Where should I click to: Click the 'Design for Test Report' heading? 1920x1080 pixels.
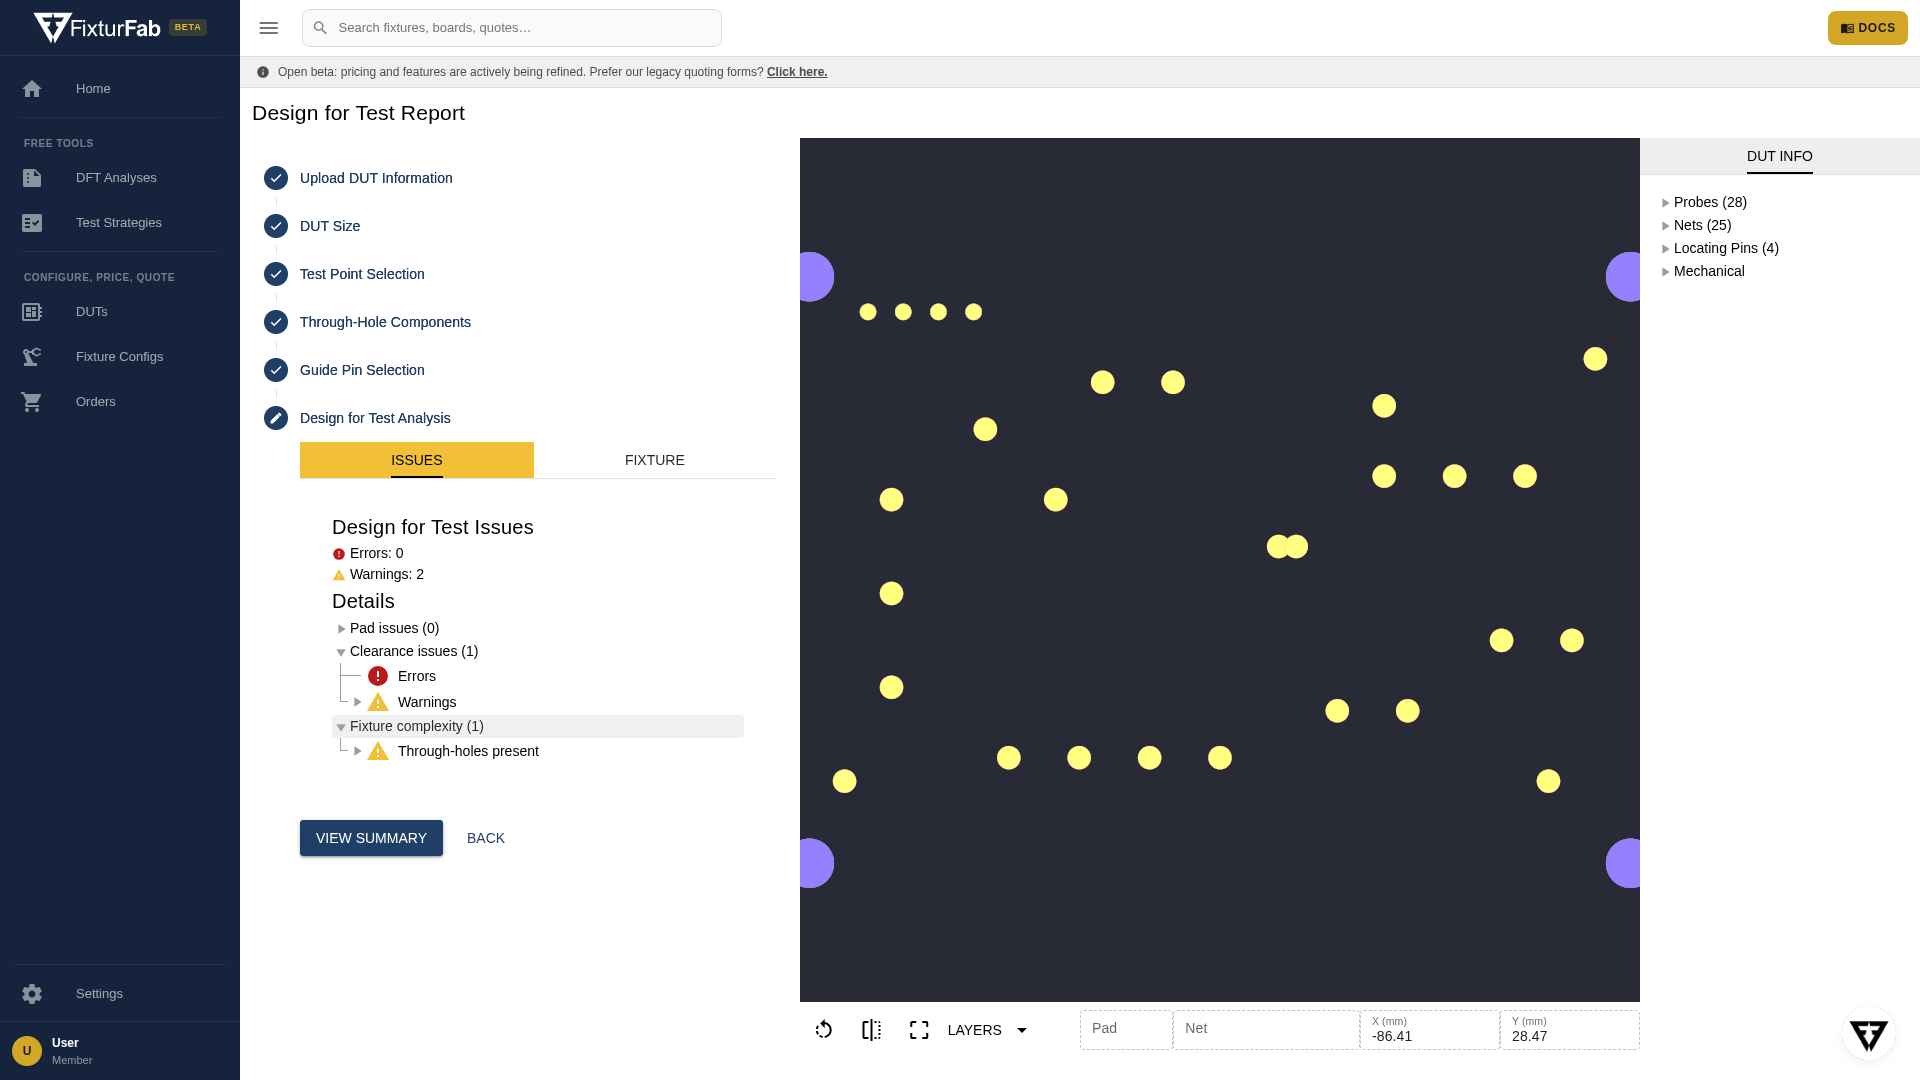tap(358, 113)
